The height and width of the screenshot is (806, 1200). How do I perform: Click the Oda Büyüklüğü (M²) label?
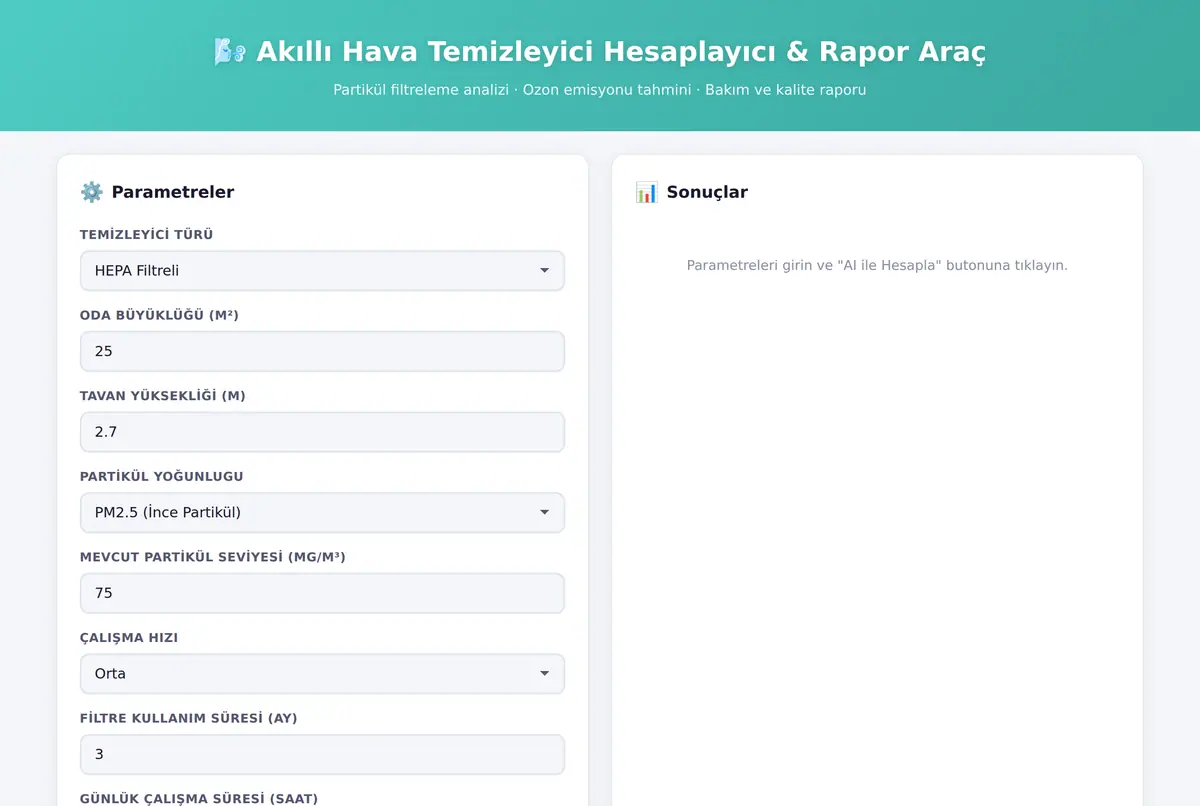point(159,315)
